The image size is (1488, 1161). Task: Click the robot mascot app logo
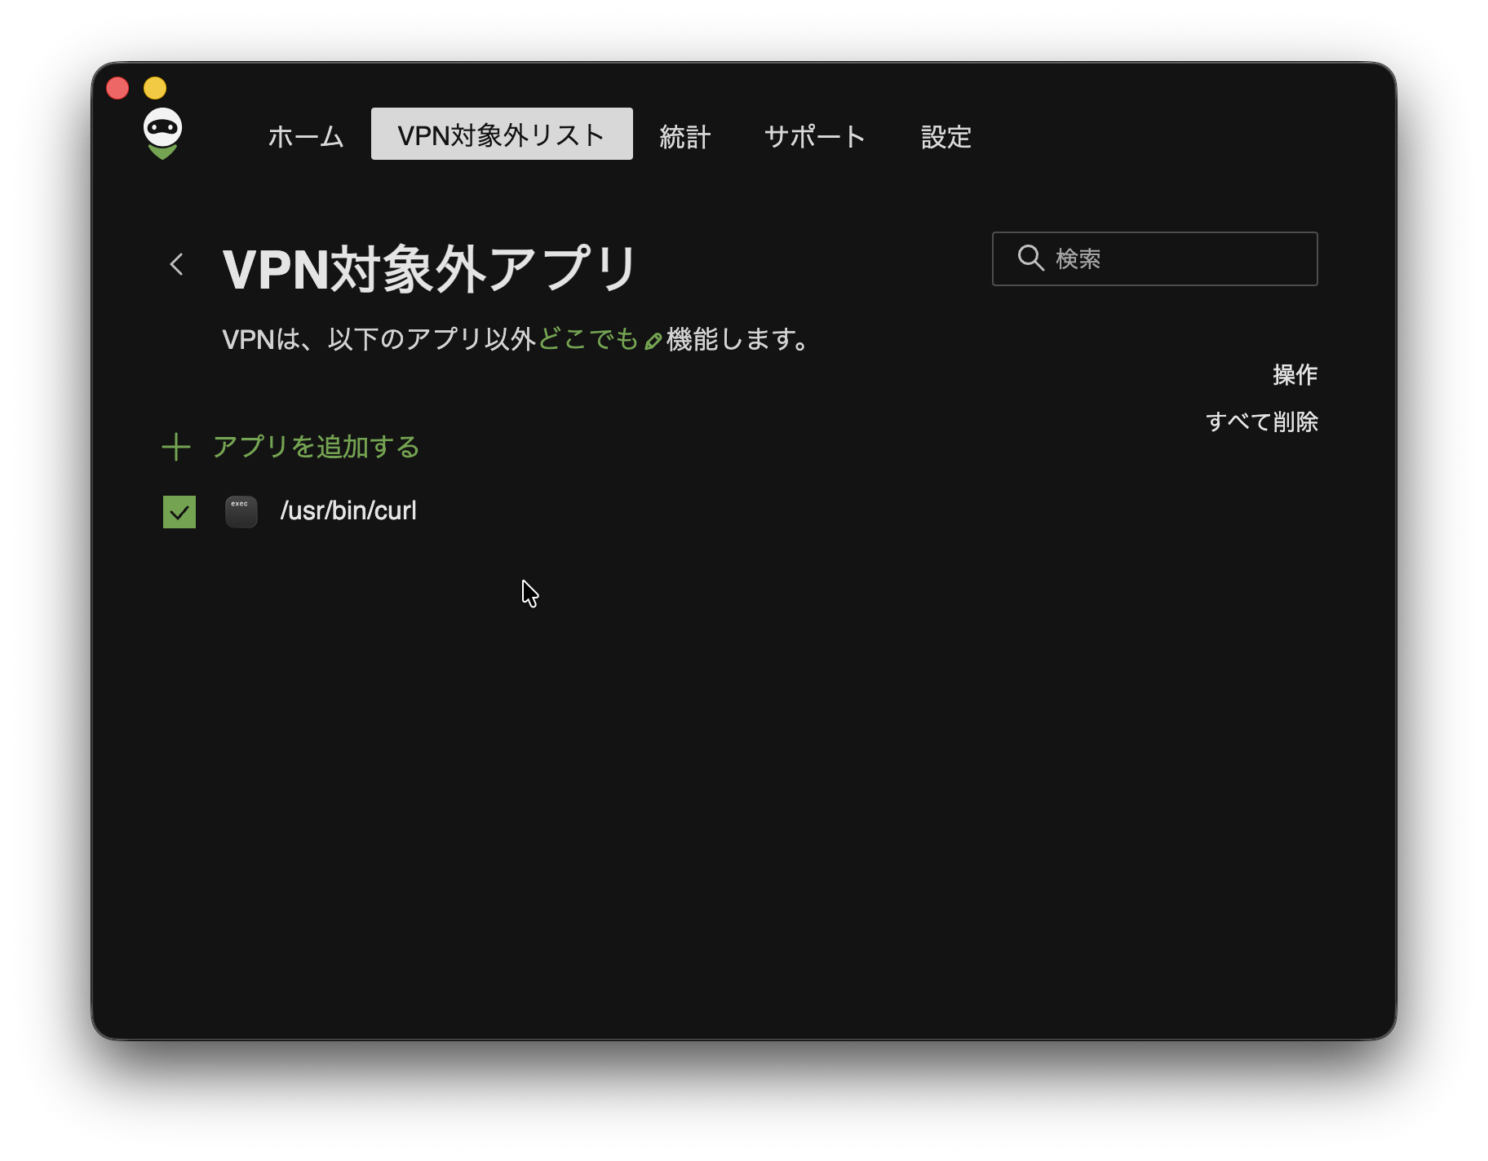tap(162, 134)
